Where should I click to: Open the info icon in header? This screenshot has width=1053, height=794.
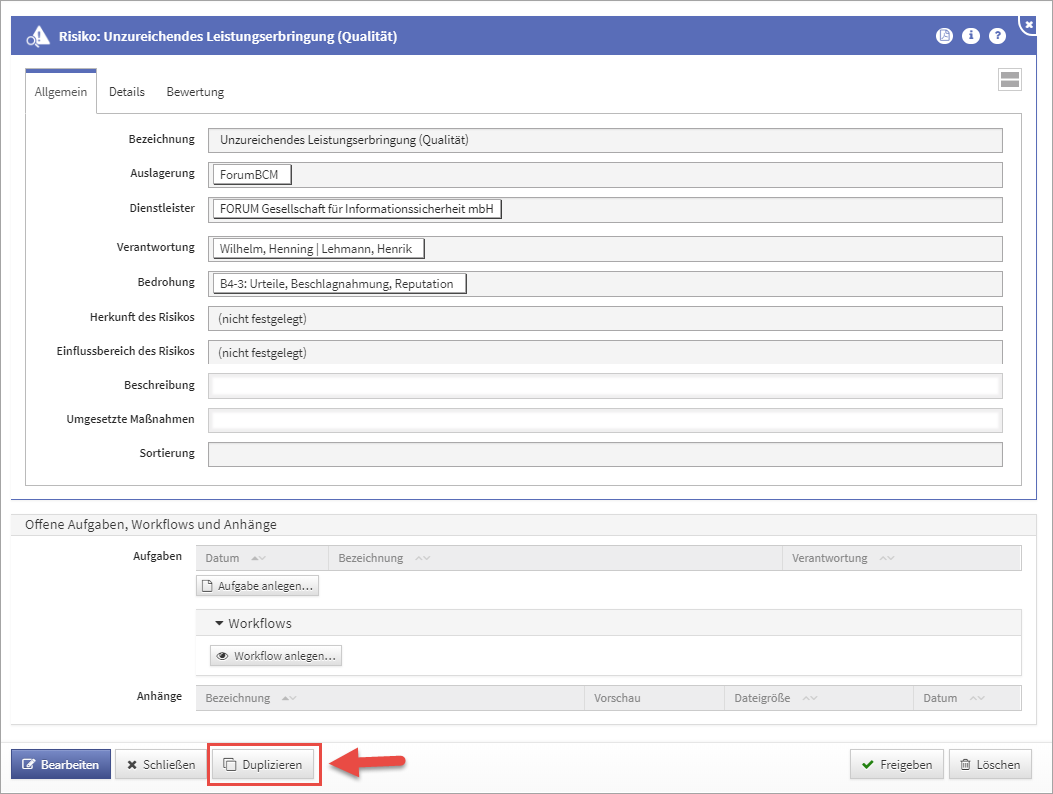click(x=970, y=36)
